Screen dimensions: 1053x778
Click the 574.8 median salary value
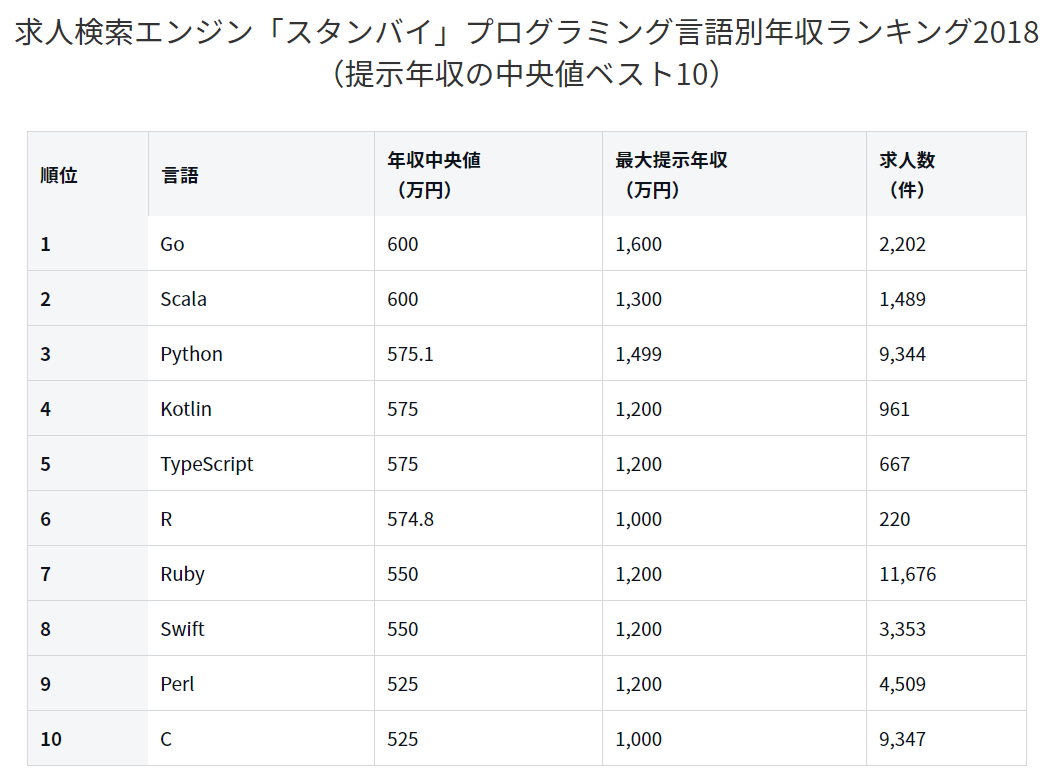(410, 519)
